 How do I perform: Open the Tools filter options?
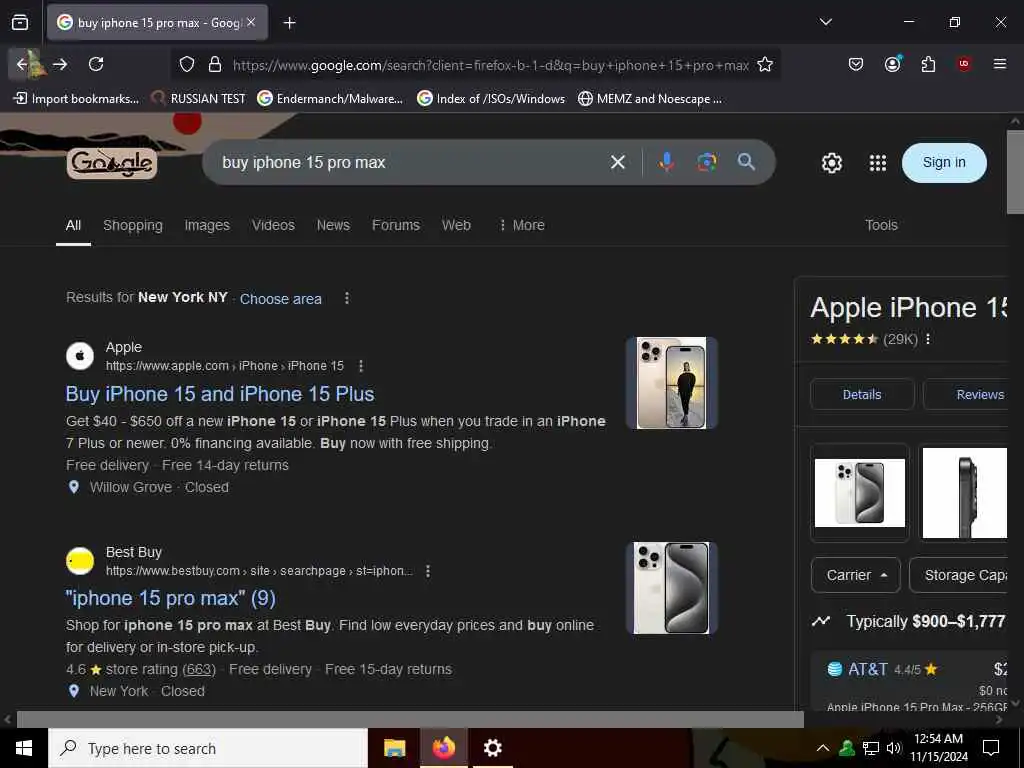pos(881,225)
